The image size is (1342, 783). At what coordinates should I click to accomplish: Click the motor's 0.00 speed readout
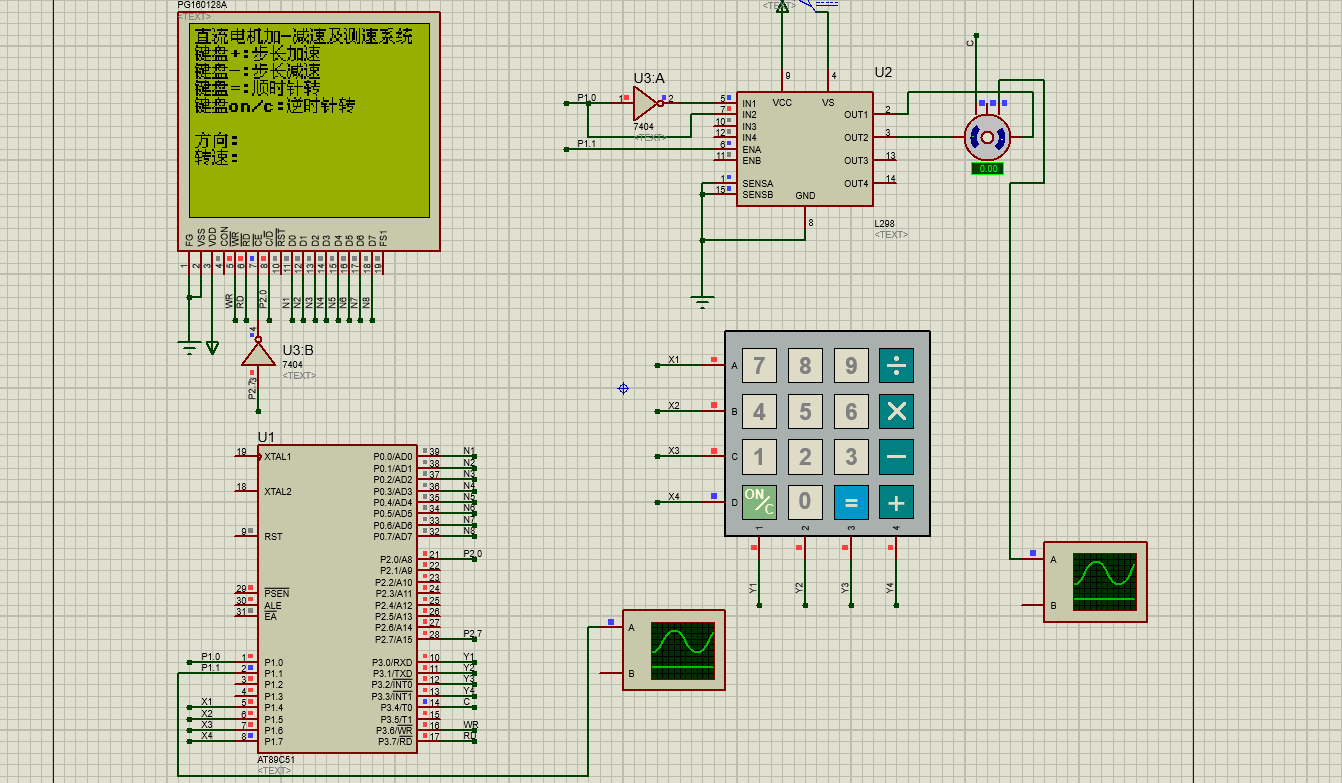point(987,169)
